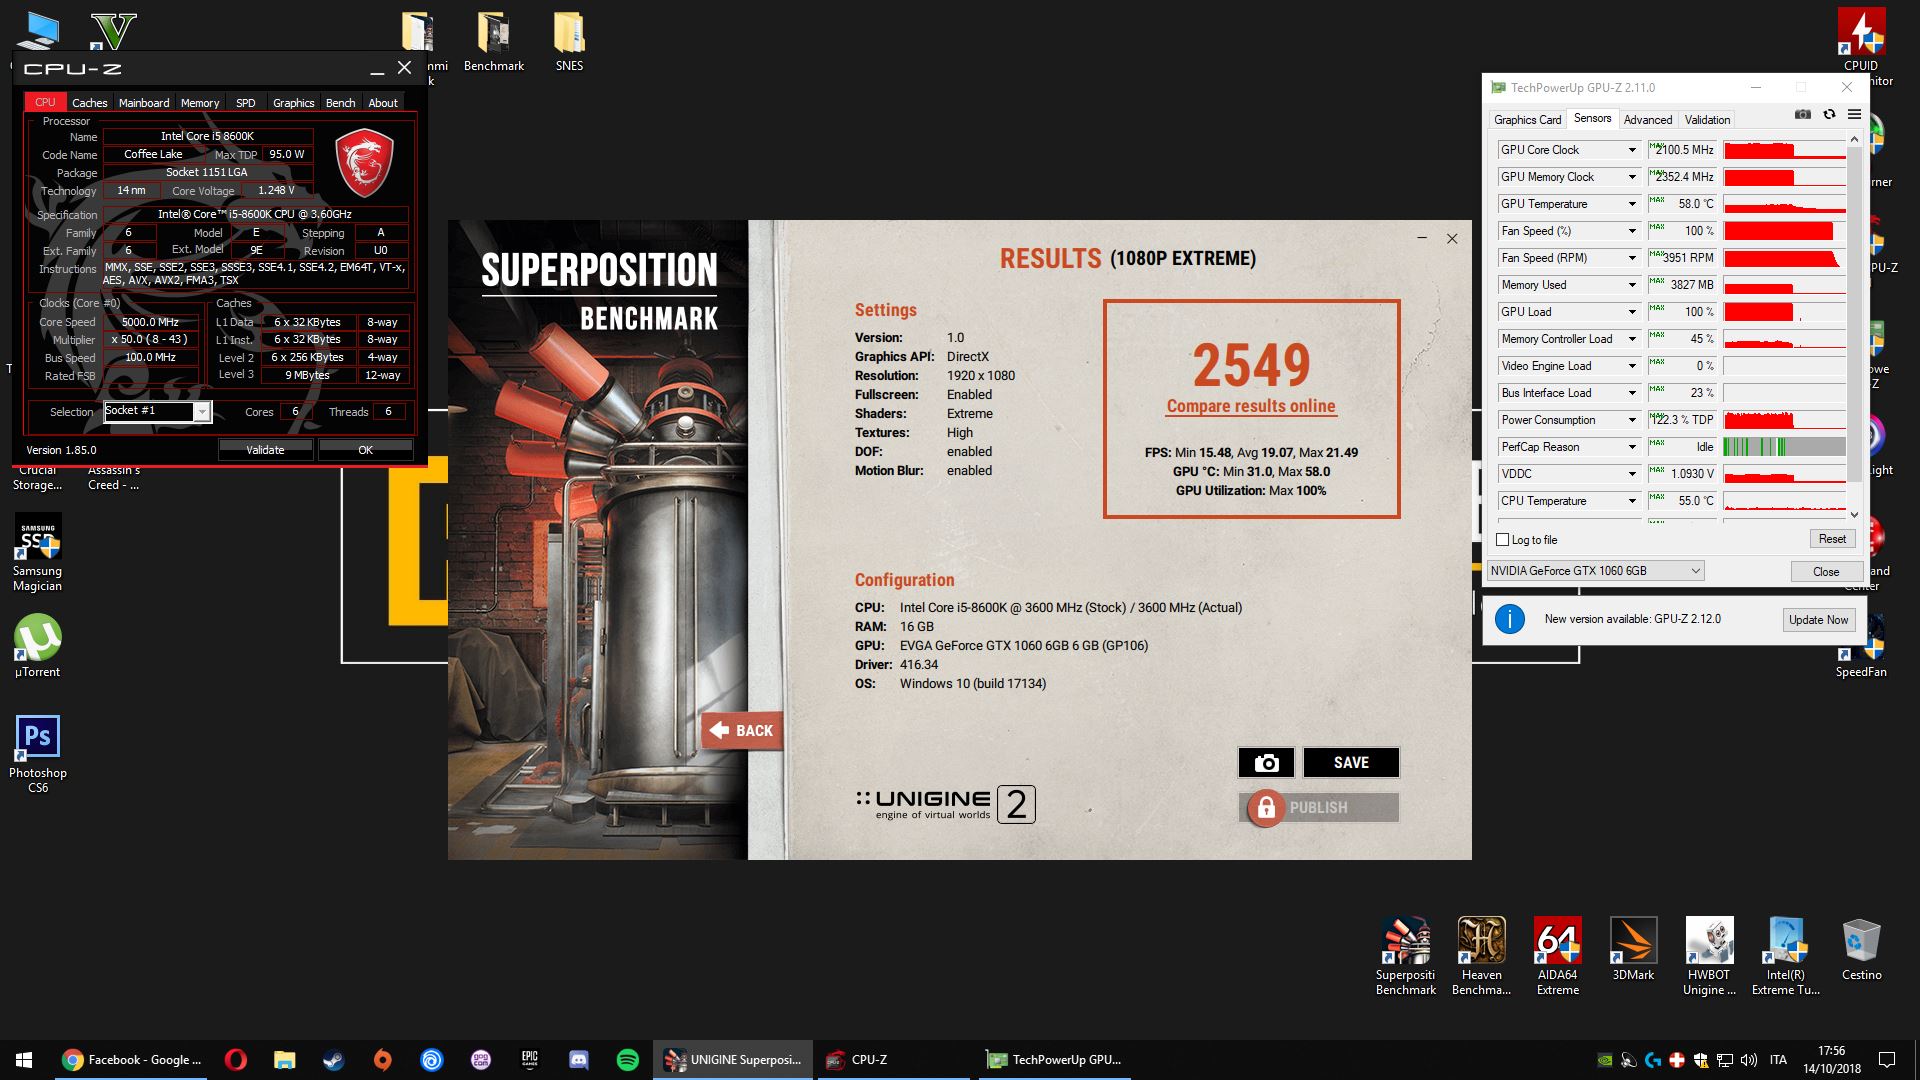Click the BACK button in Superposition
The image size is (1920, 1080).
click(x=742, y=731)
